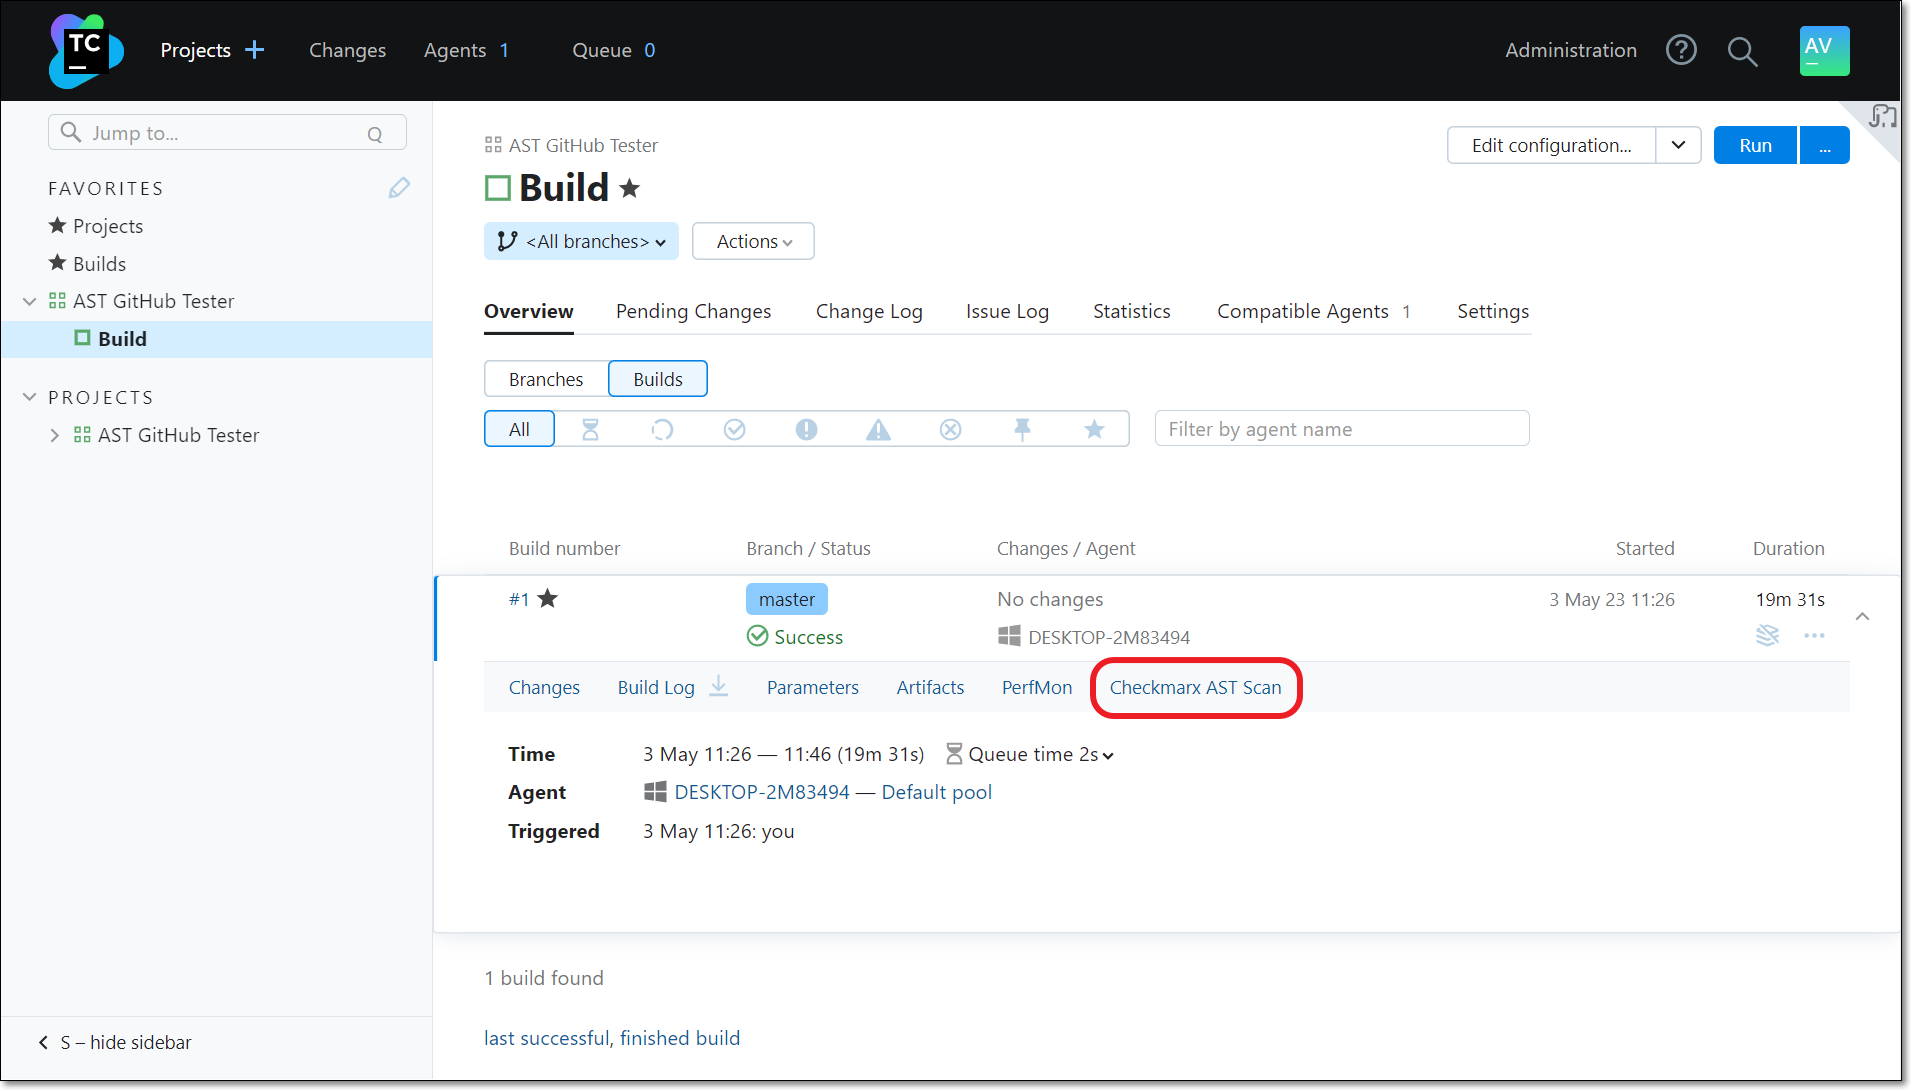The image size is (1911, 1090).
Task: Follow the finished build link
Action: click(x=680, y=1038)
